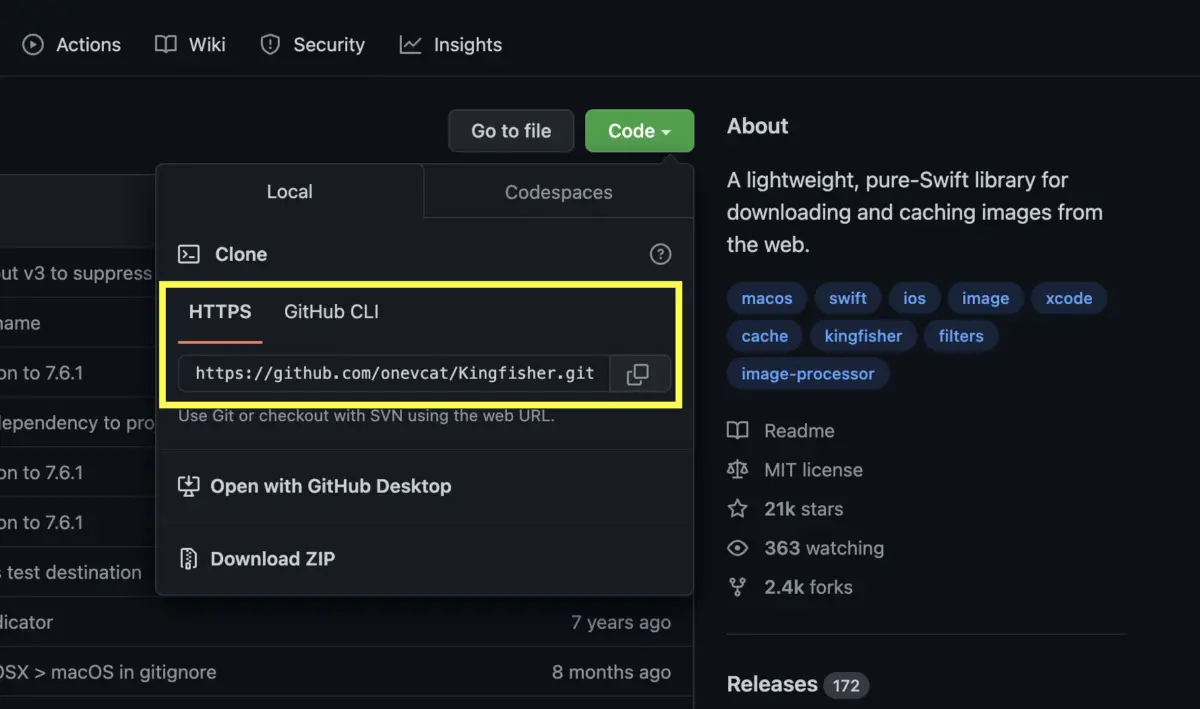View the 21k stars link
Screen dimensions: 1200x709
click(785, 509)
